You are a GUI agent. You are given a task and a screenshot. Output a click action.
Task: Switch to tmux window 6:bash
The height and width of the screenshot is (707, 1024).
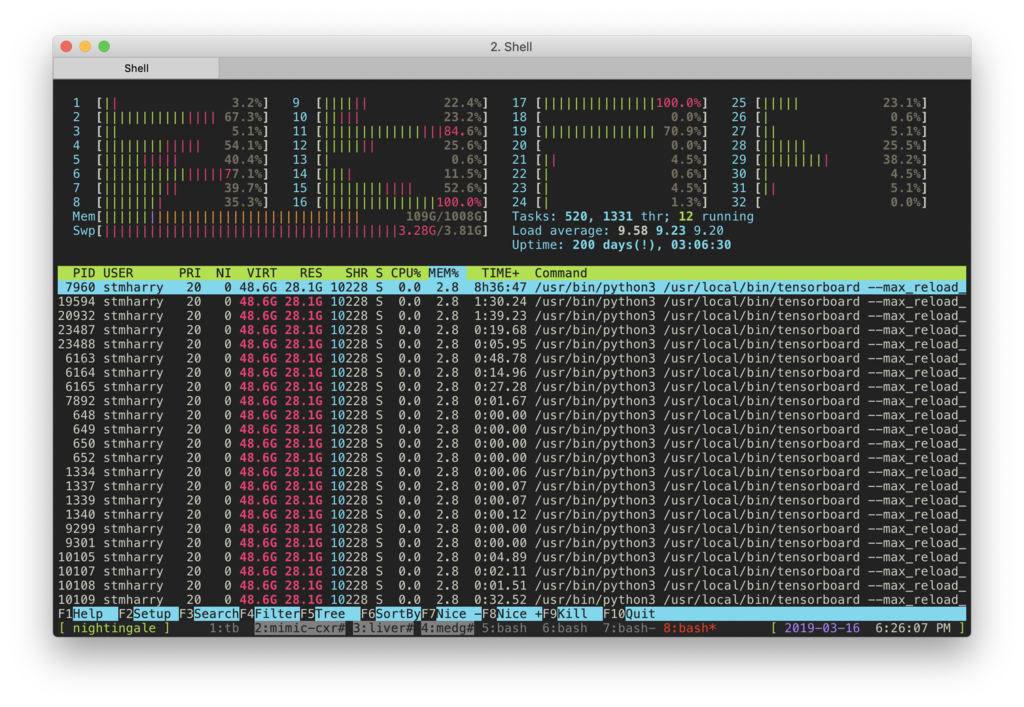click(565, 628)
